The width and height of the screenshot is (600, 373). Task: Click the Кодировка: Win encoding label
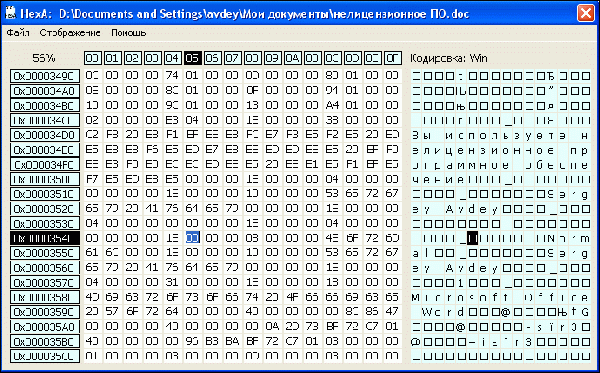click(x=448, y=58)
